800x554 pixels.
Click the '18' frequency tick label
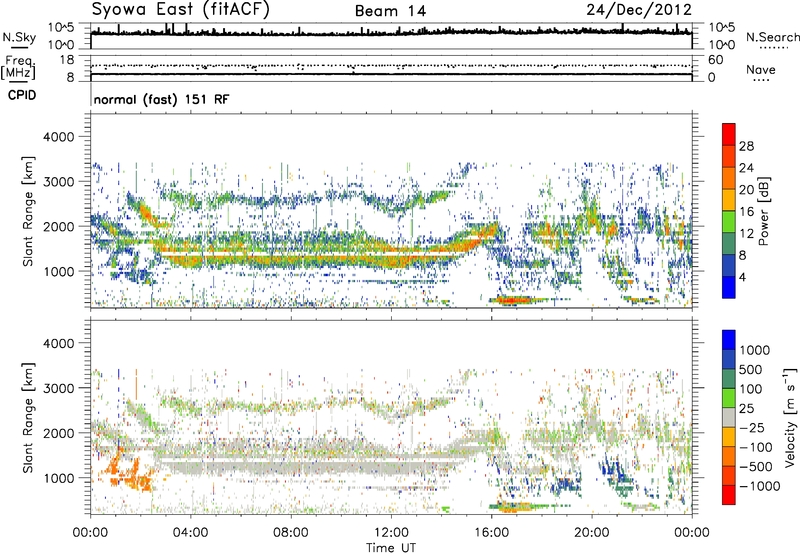(67, 60)
